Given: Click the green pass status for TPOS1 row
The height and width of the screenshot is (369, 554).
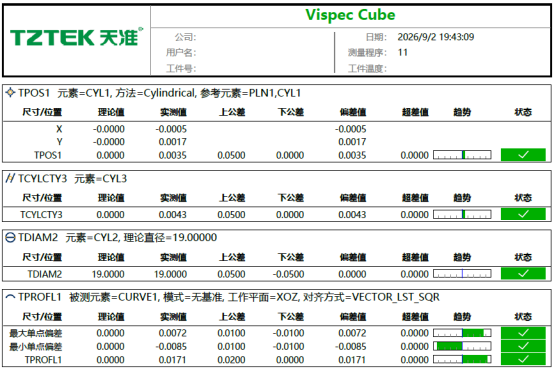Looking at the screenshot, I should pos(523,155).
